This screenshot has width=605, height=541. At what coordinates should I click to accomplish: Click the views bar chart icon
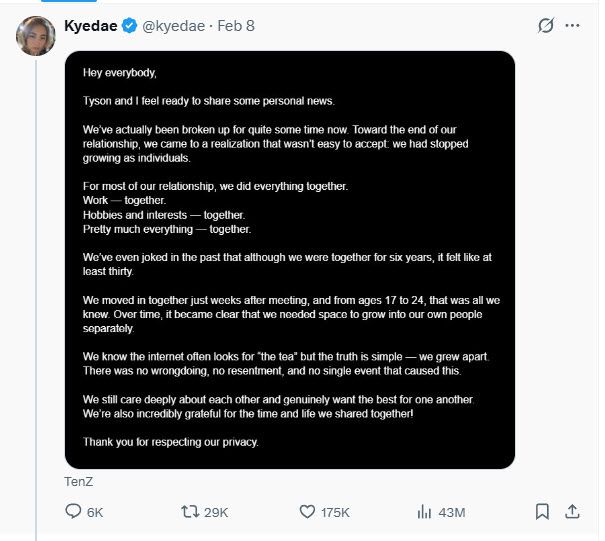tap(423, 511)
